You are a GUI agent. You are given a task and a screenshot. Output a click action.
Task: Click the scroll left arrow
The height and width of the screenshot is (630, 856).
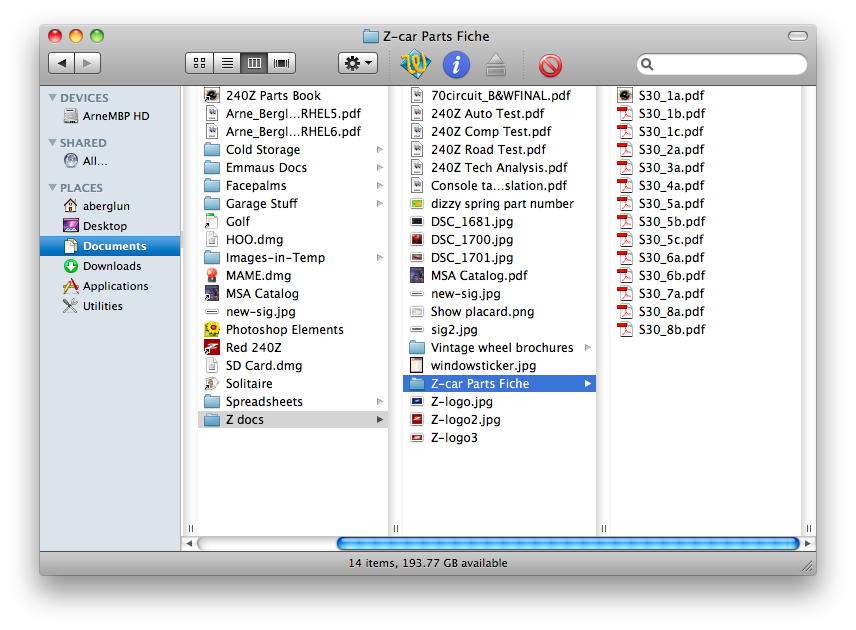[189, 543]
